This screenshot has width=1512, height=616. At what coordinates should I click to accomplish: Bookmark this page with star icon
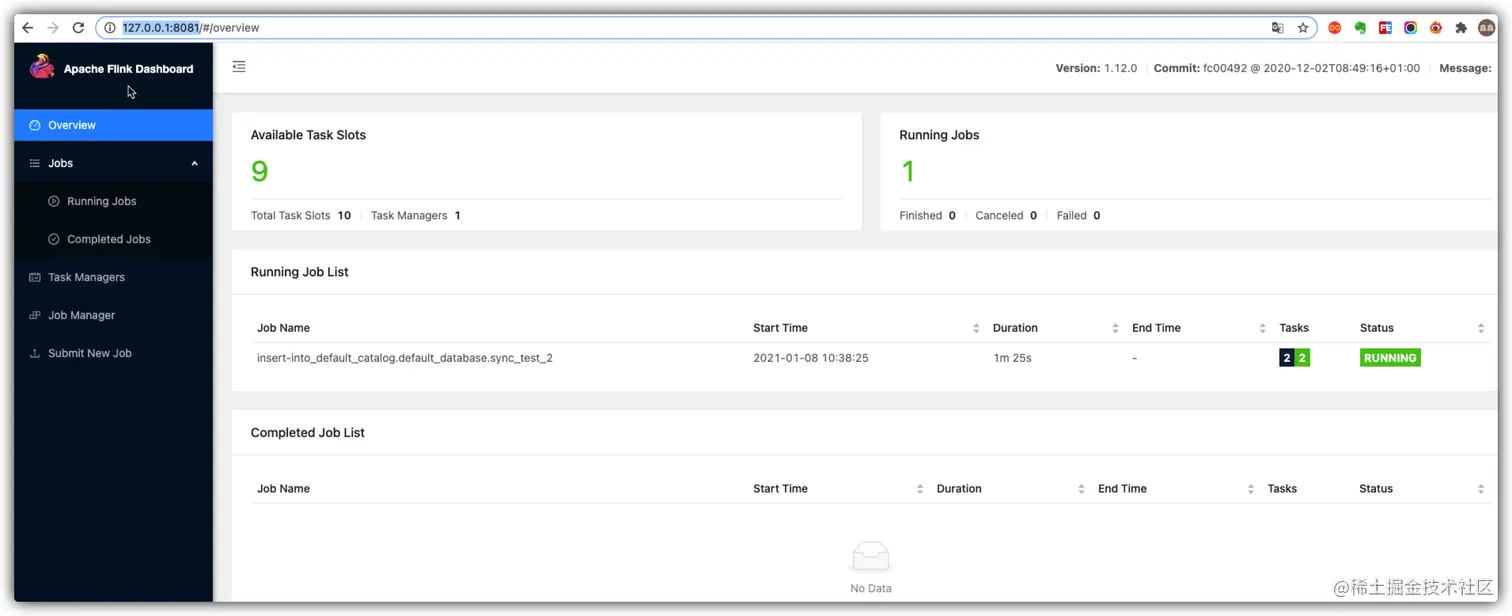pos(1303,28)
